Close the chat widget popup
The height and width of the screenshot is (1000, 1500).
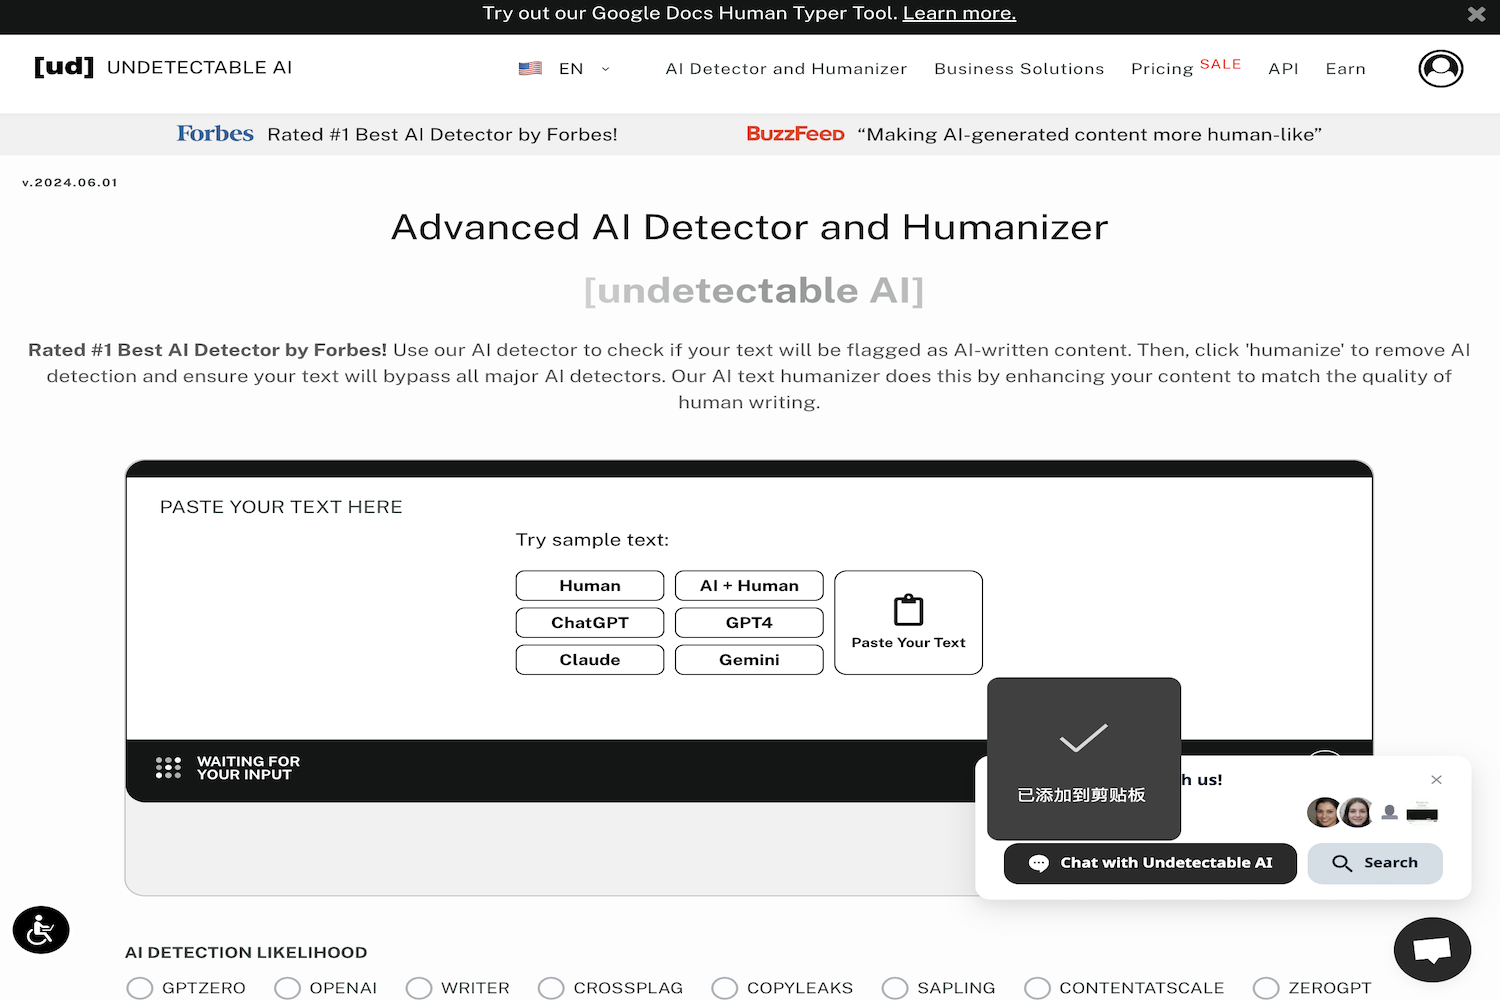[1436, 780]
